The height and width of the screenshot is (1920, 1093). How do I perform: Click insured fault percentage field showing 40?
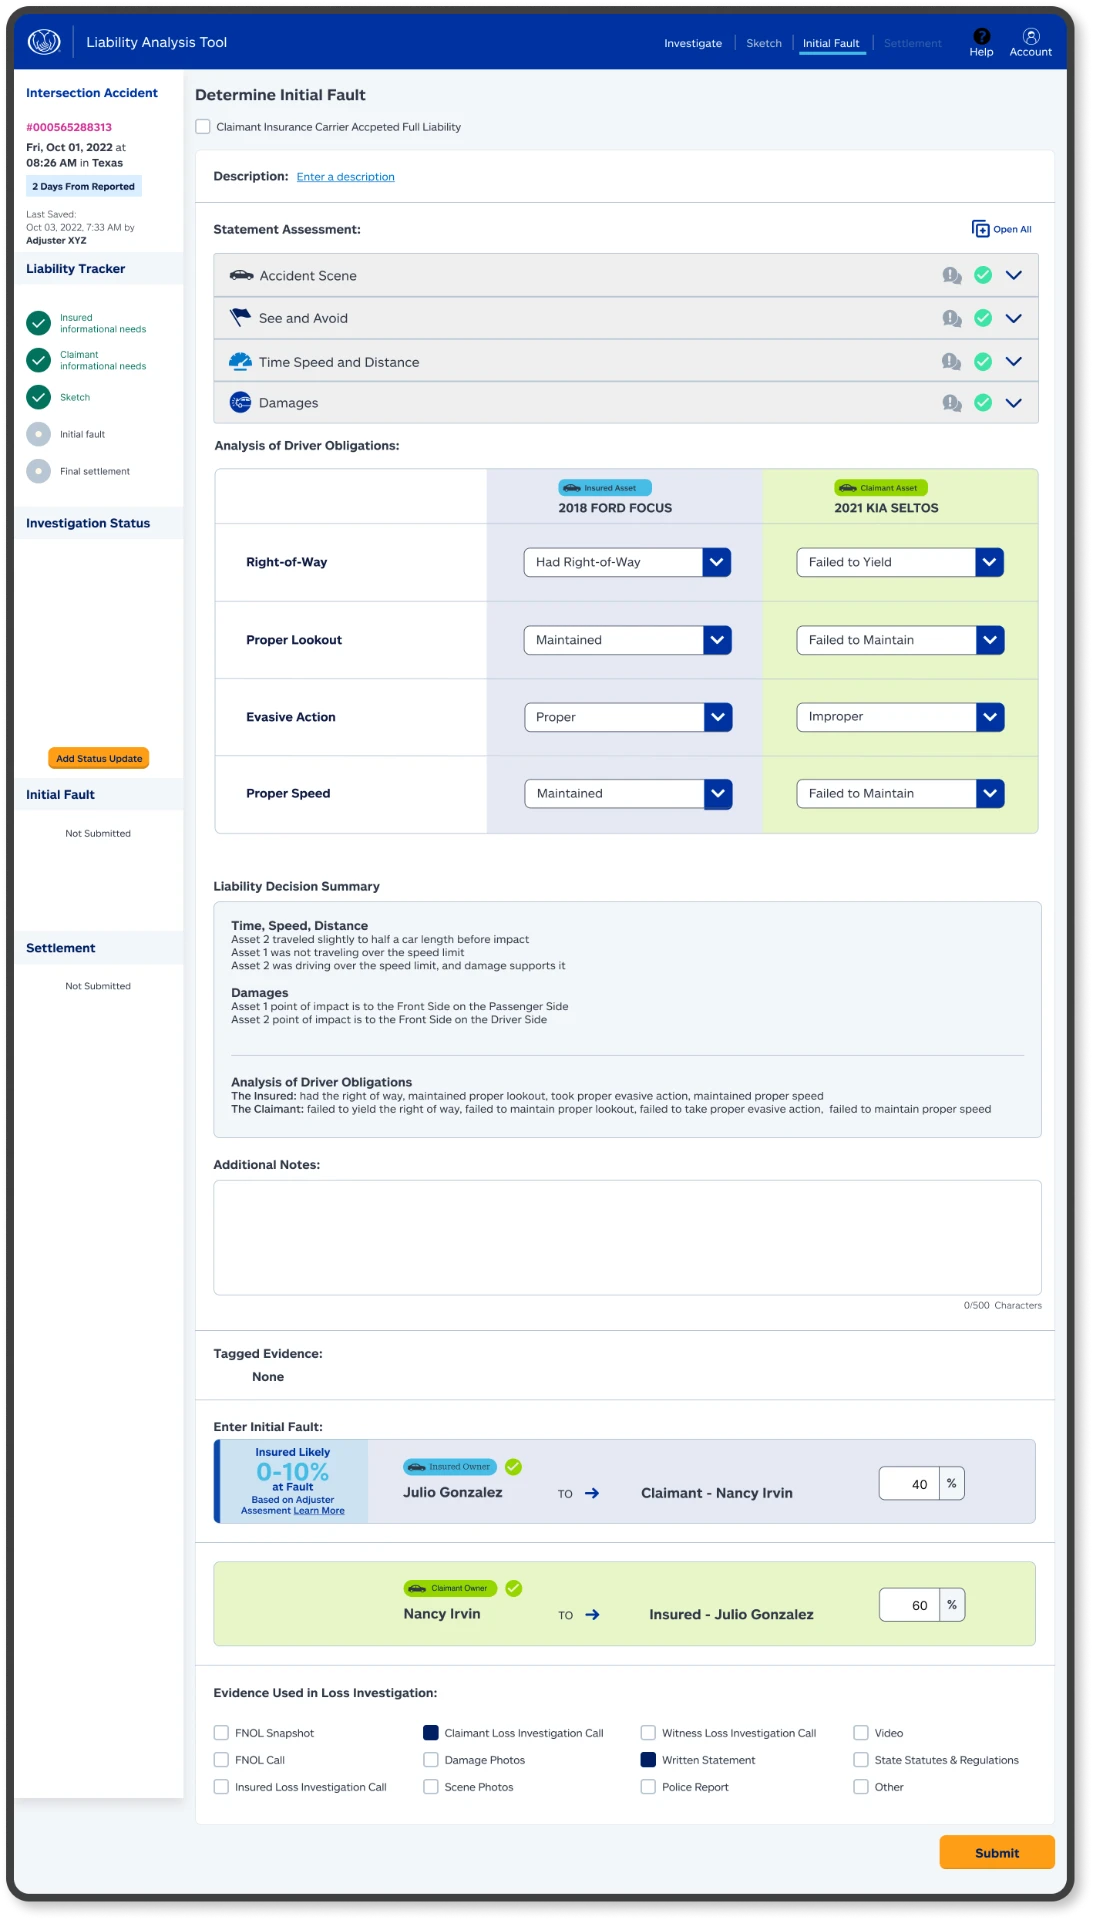[910, 1484]
